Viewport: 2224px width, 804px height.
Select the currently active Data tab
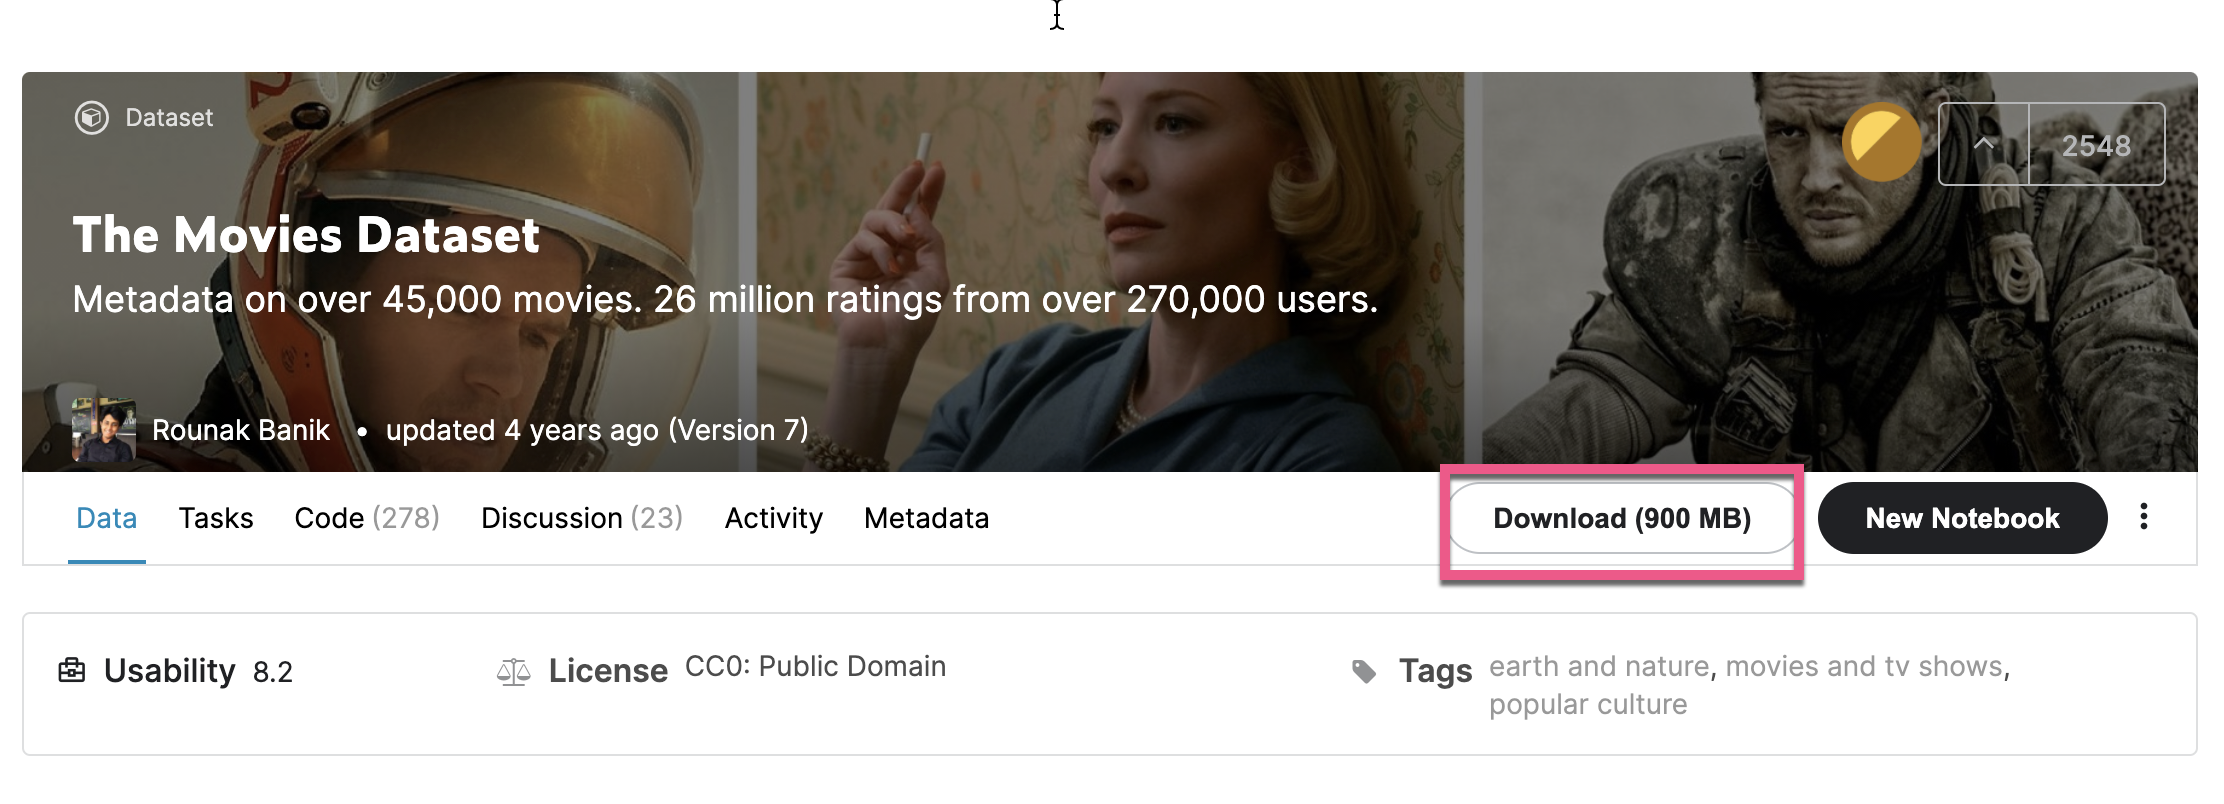[x=106, y=518]
